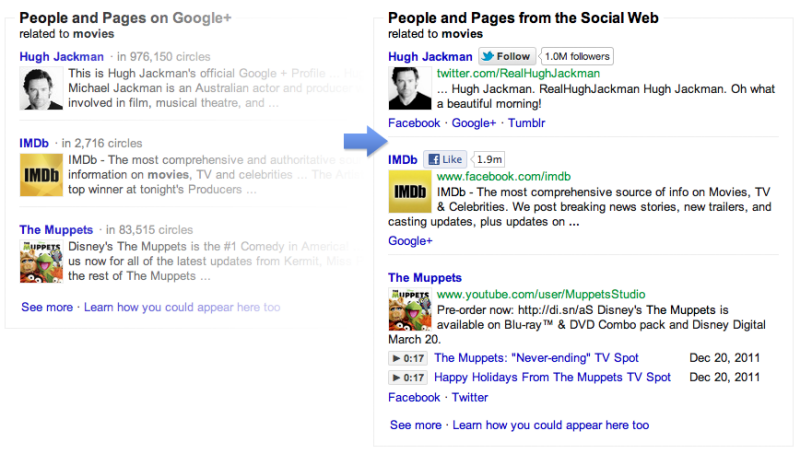Click Hugh Jackman's photo in right panel

coord(408,89)
